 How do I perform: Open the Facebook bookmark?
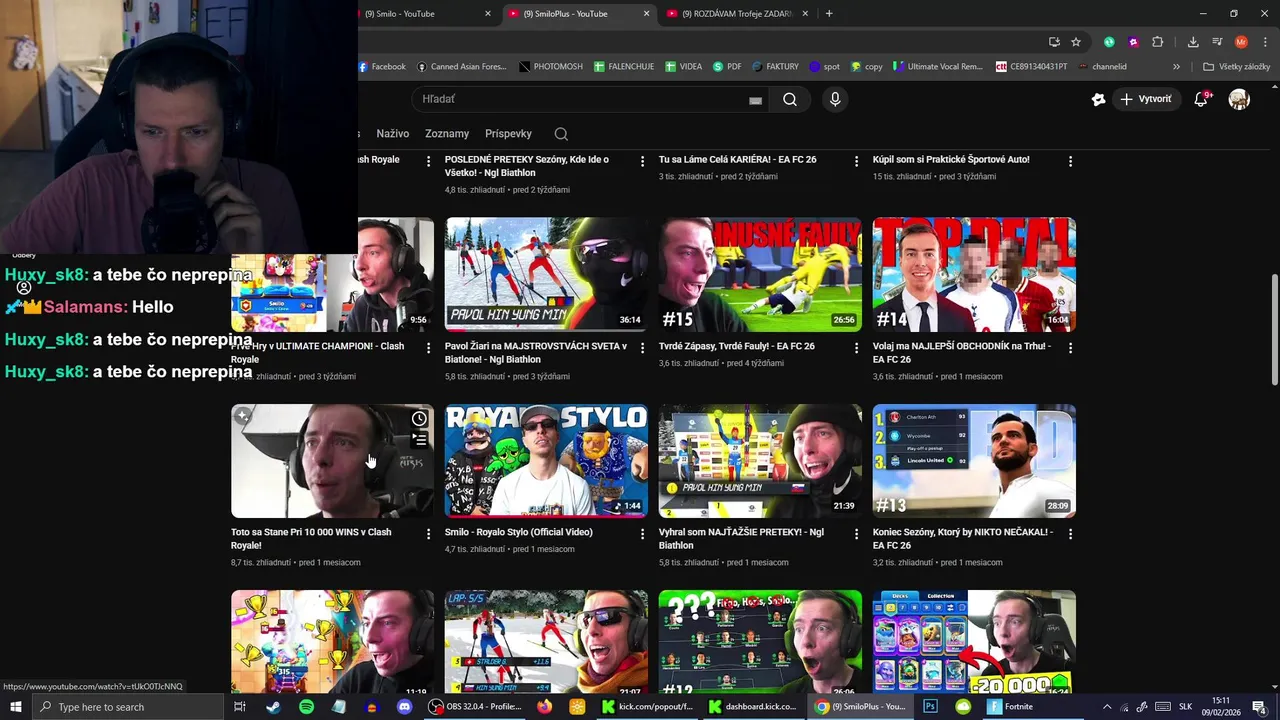click(382, 67)
